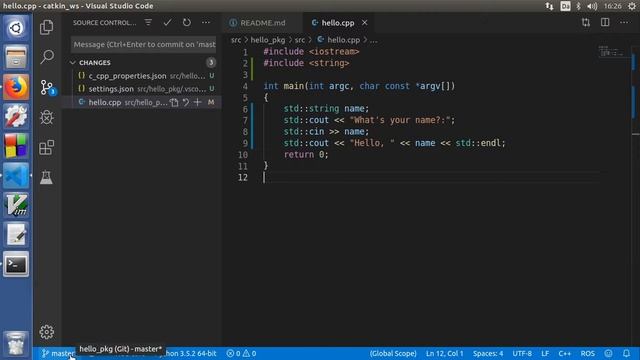This screenshot has width=640, height=360.
Task: Change indentation via Spaces: 4
Action: pos(488,353)
